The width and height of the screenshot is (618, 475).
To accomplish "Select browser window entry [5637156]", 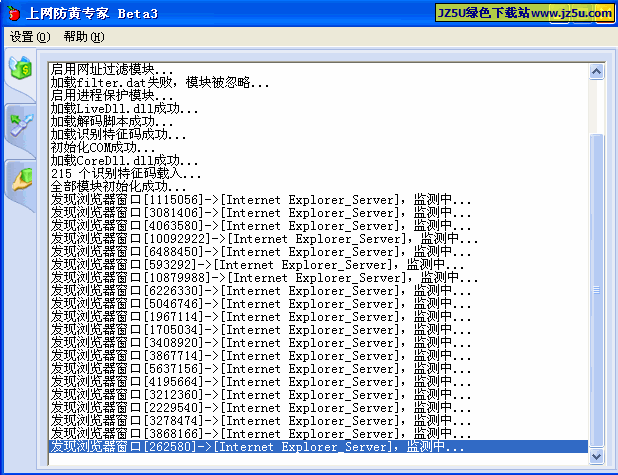I will pos(318,369).
